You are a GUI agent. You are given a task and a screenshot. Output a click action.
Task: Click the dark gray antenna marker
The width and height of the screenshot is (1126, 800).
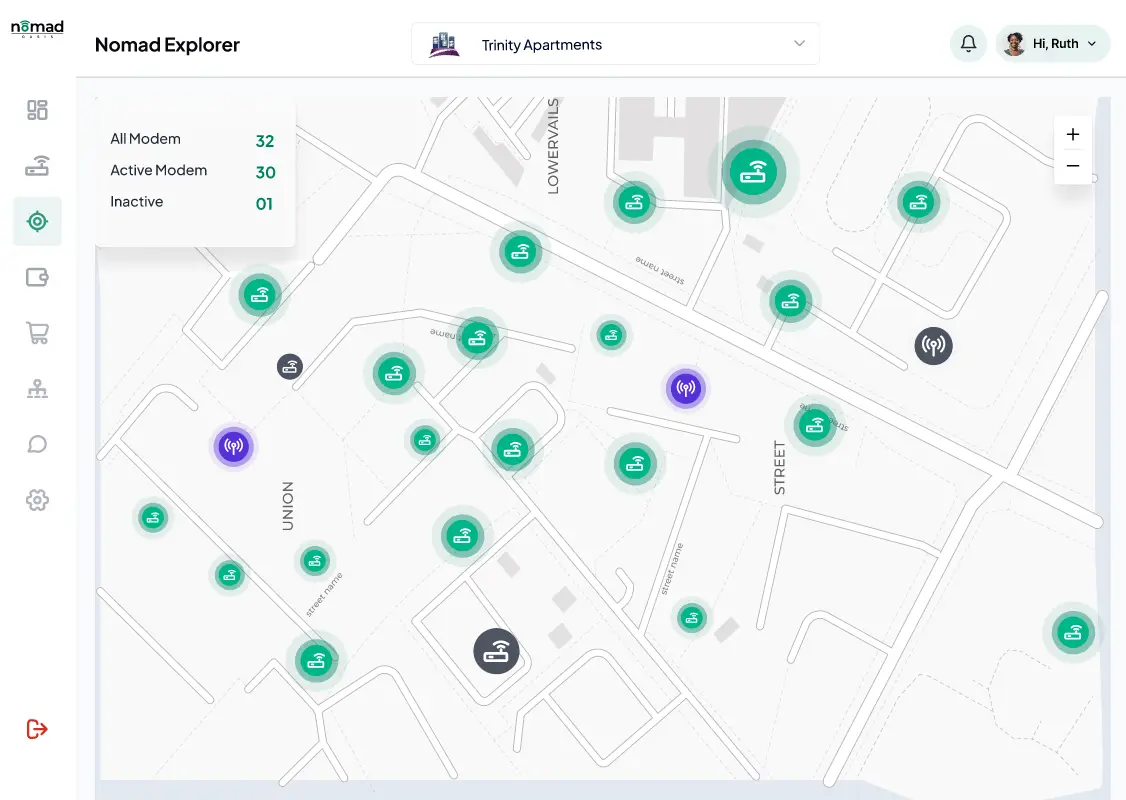coord(933,346)
